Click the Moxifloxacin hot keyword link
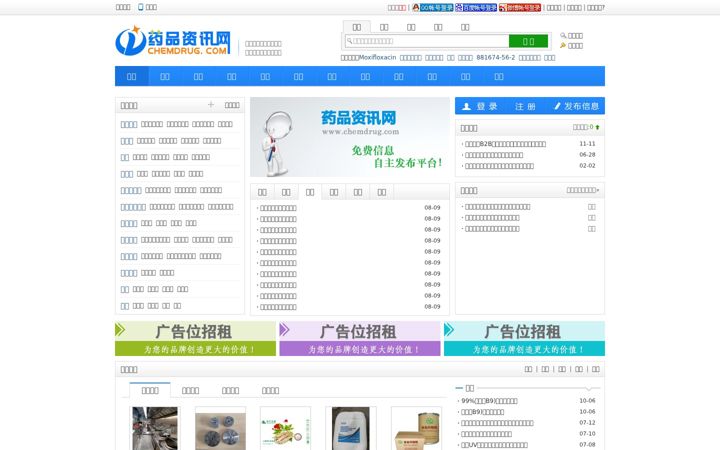This screenshot has width=720, height=450. (x=377, y=57)
